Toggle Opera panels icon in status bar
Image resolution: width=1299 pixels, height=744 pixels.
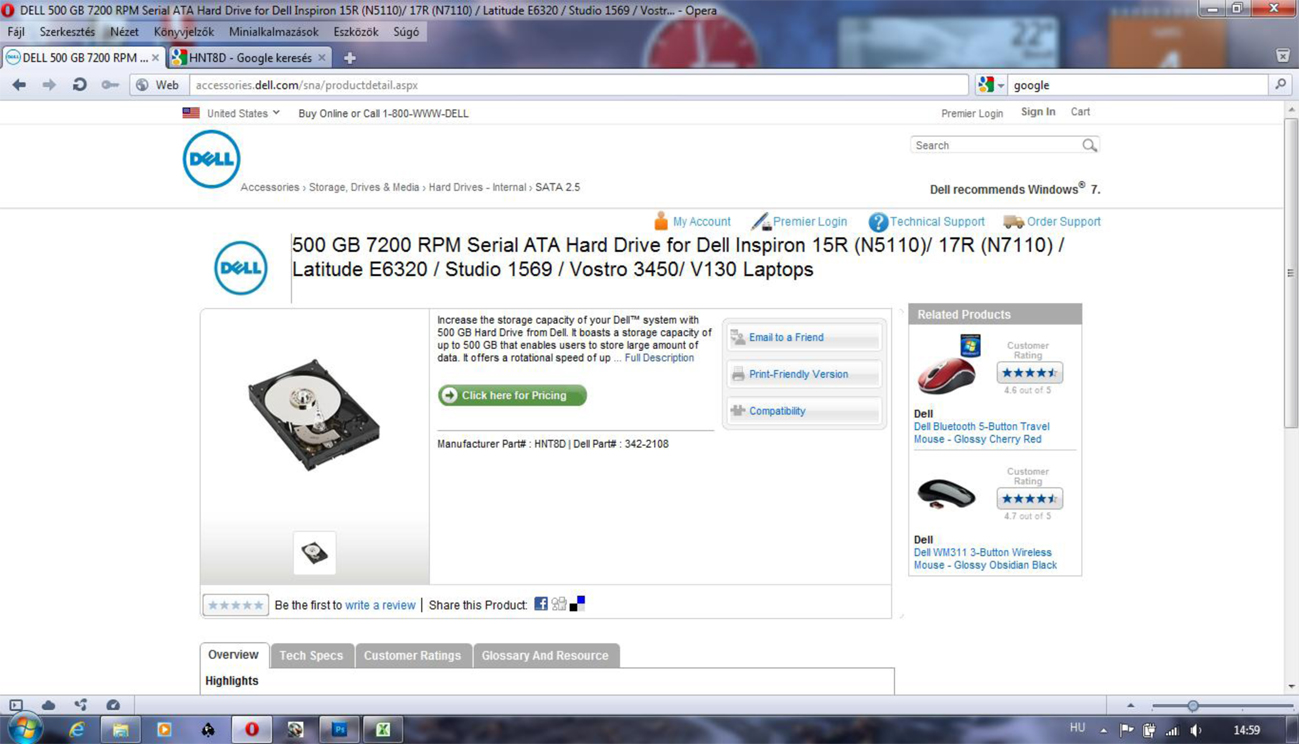pos(16,705)
